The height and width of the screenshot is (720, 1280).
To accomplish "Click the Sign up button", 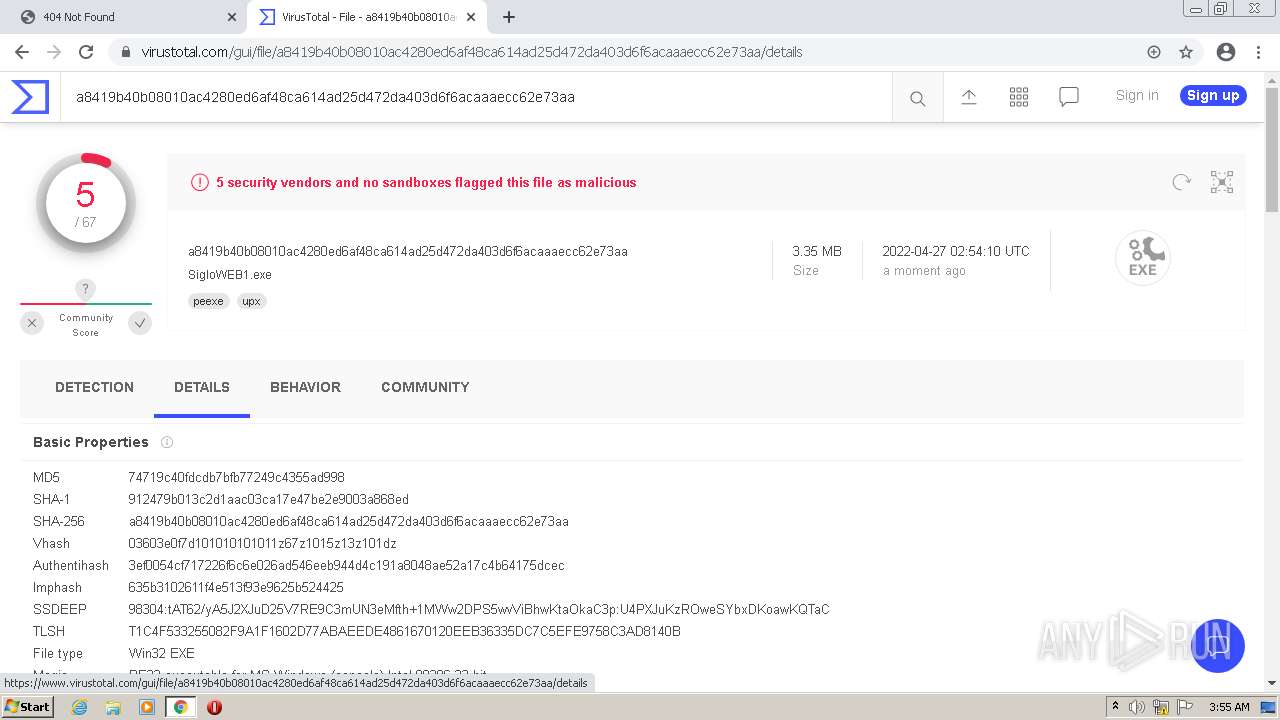I will click(x=1213, y=95).
